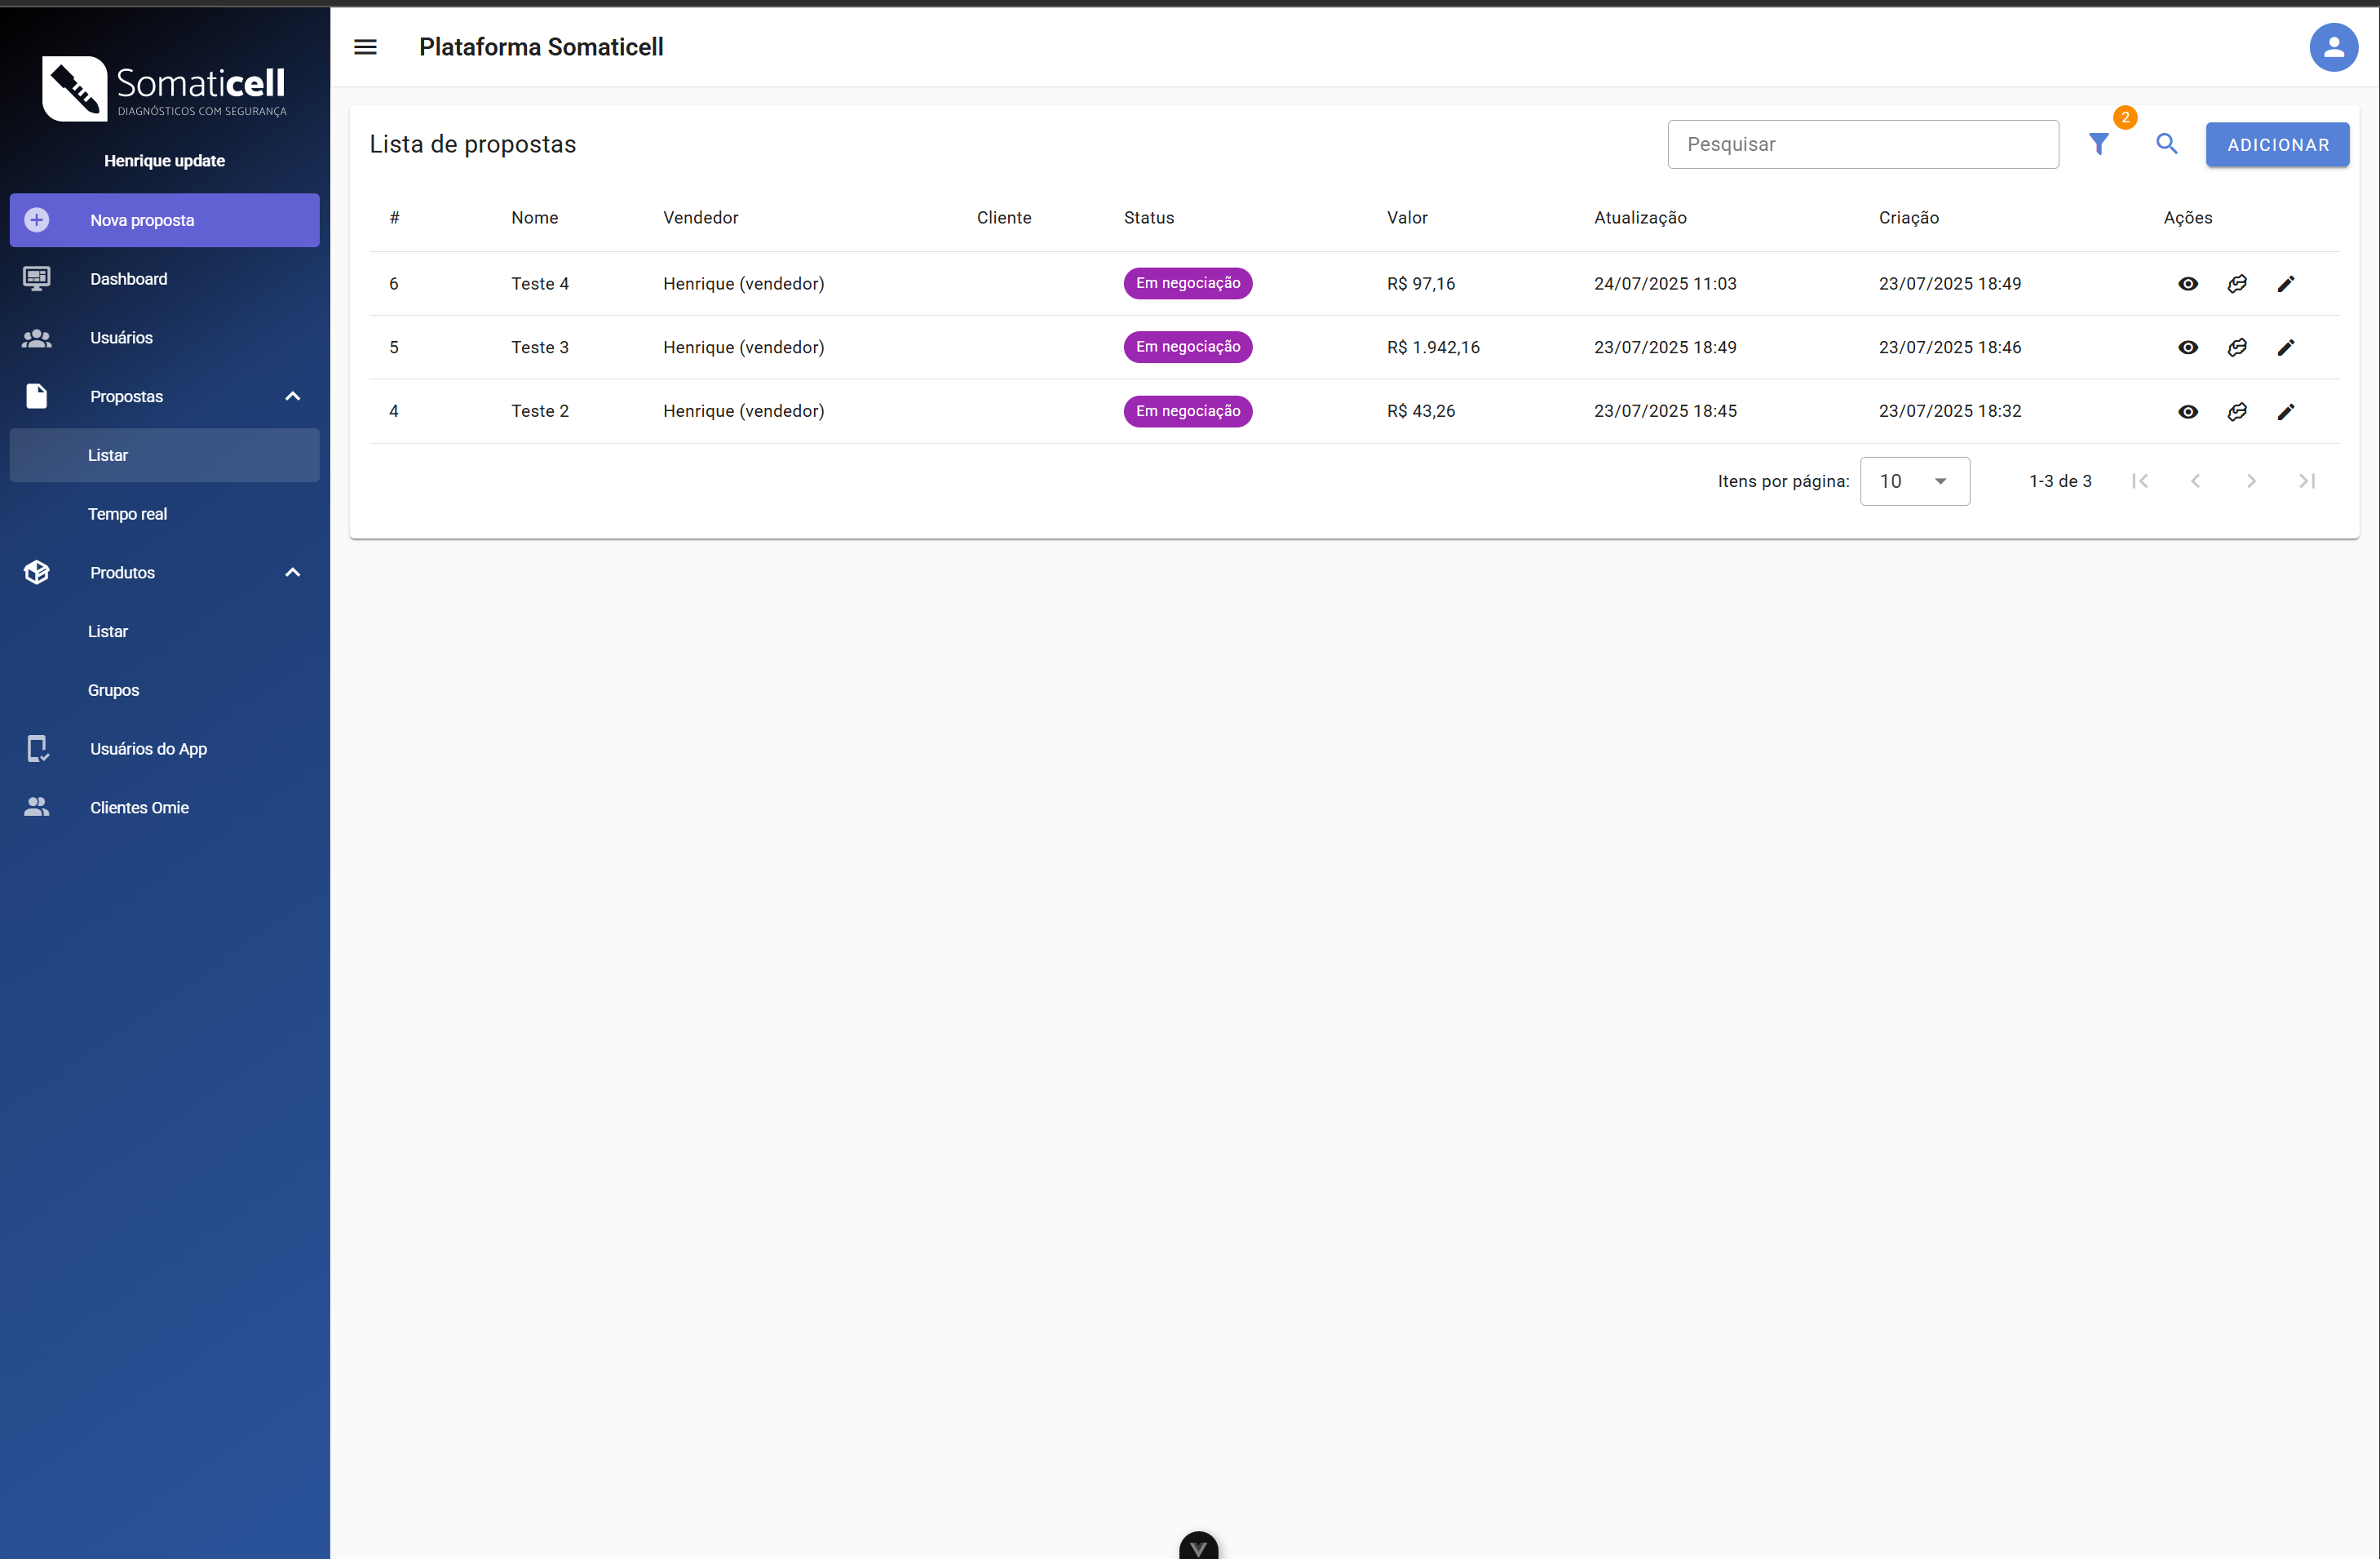Viewport: 2380px width, 1559px height.
Task: Click value R$ 43,26
Action: pyautogui.click(x=1420, y=412)
